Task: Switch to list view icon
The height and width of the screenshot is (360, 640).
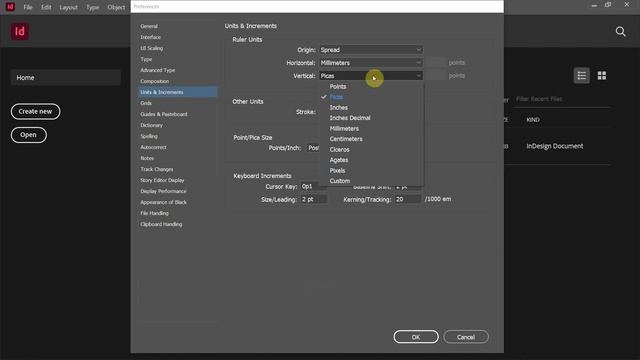Action: 582,76
